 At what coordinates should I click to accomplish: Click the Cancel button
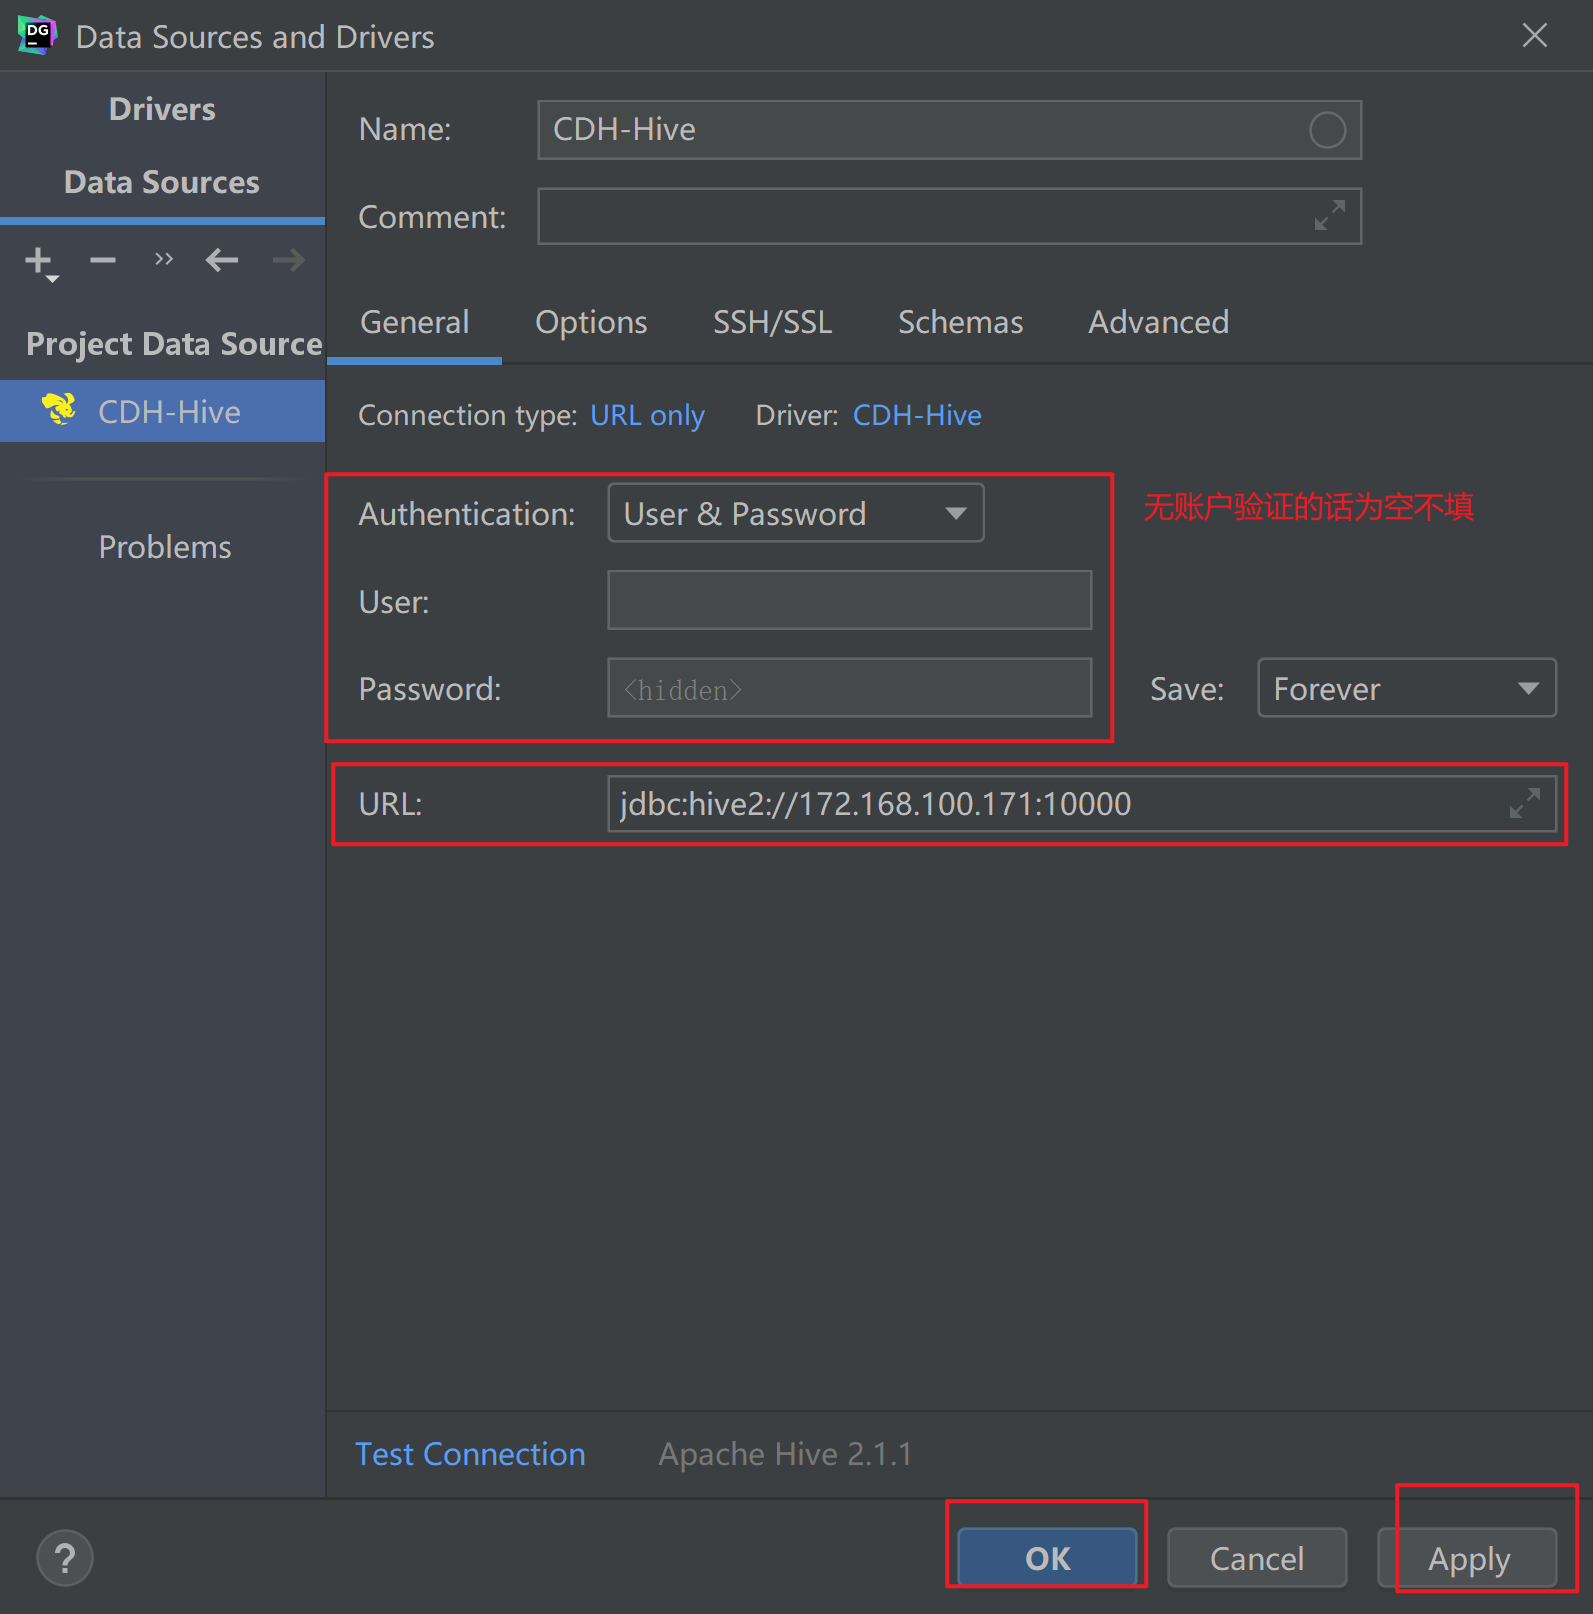coord(1257,1558)
